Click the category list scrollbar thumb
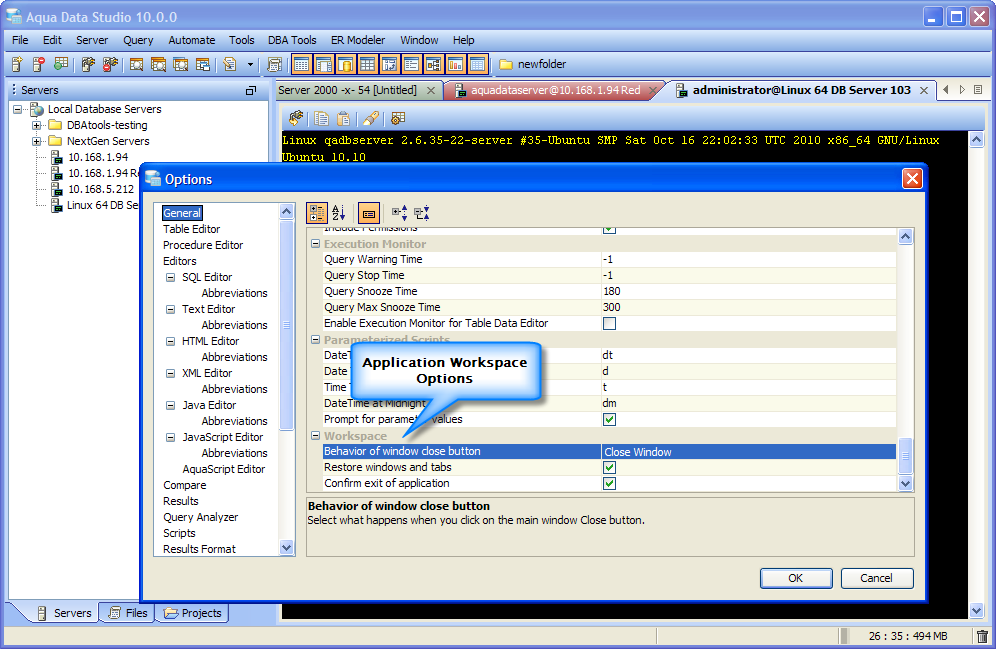This screenshot has height=649, width=996. coord(286,325)
